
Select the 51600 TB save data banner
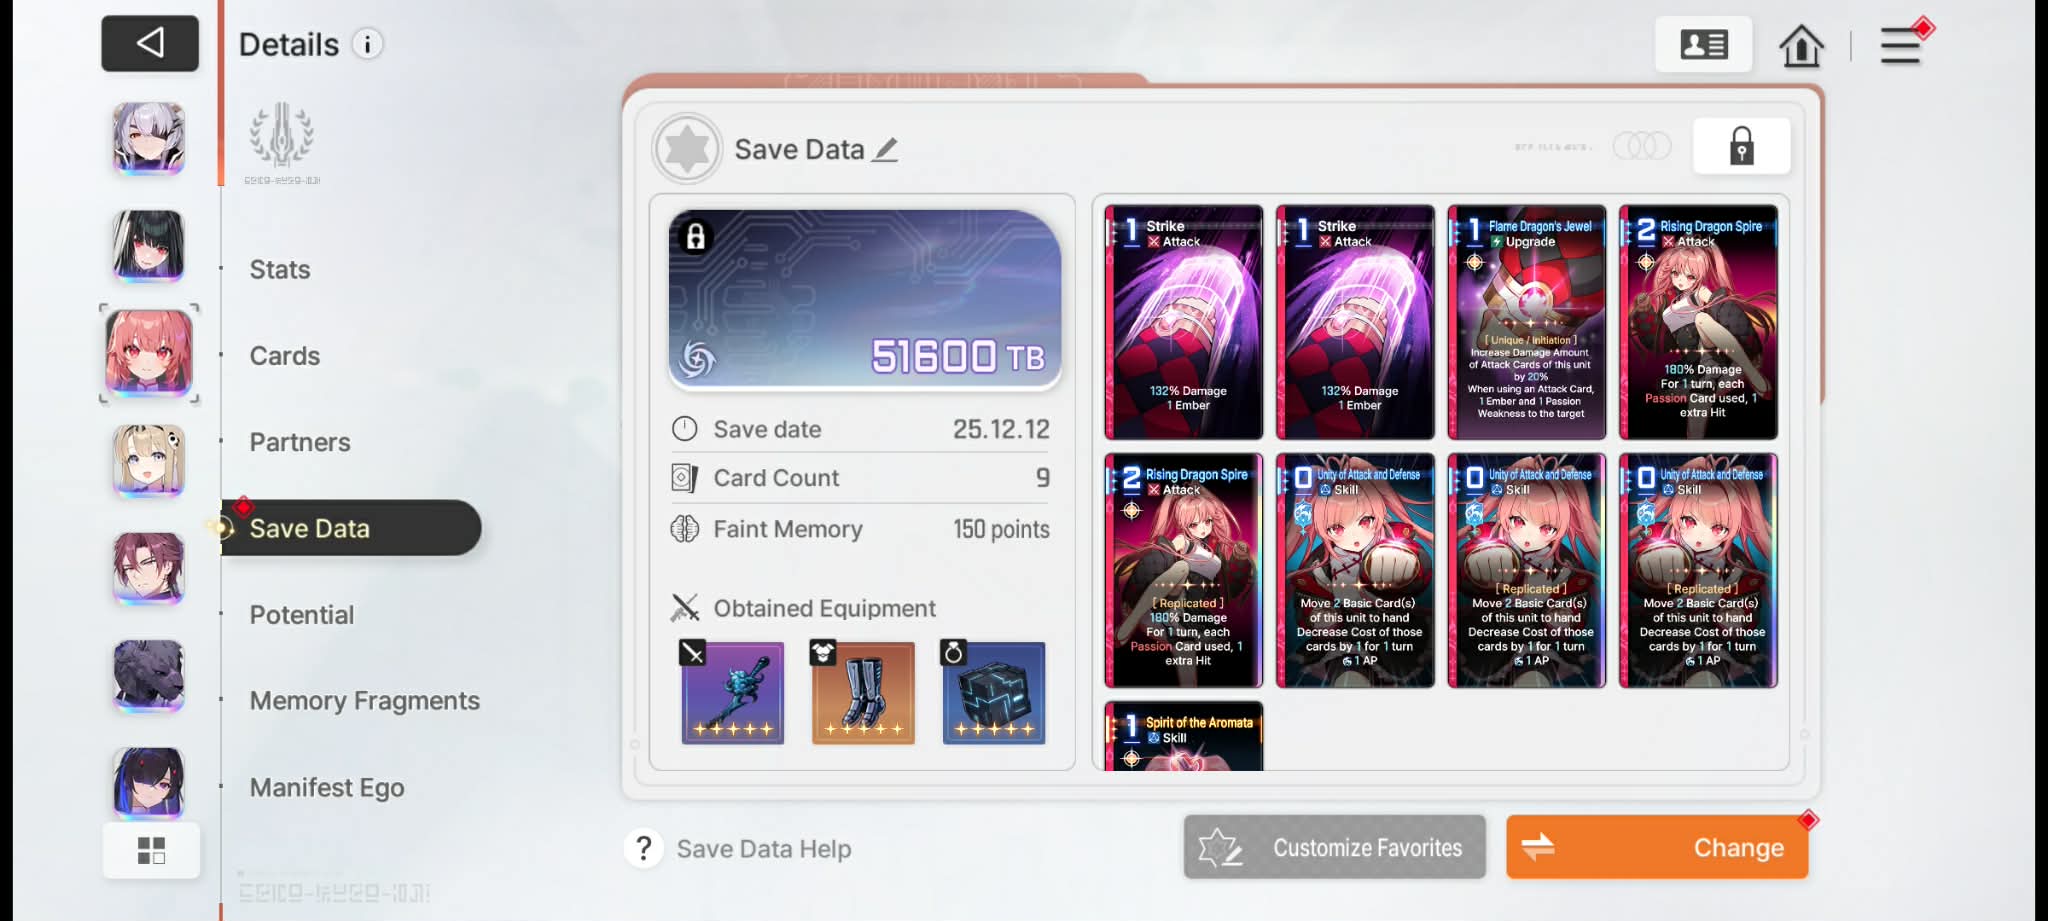(865, 299)
